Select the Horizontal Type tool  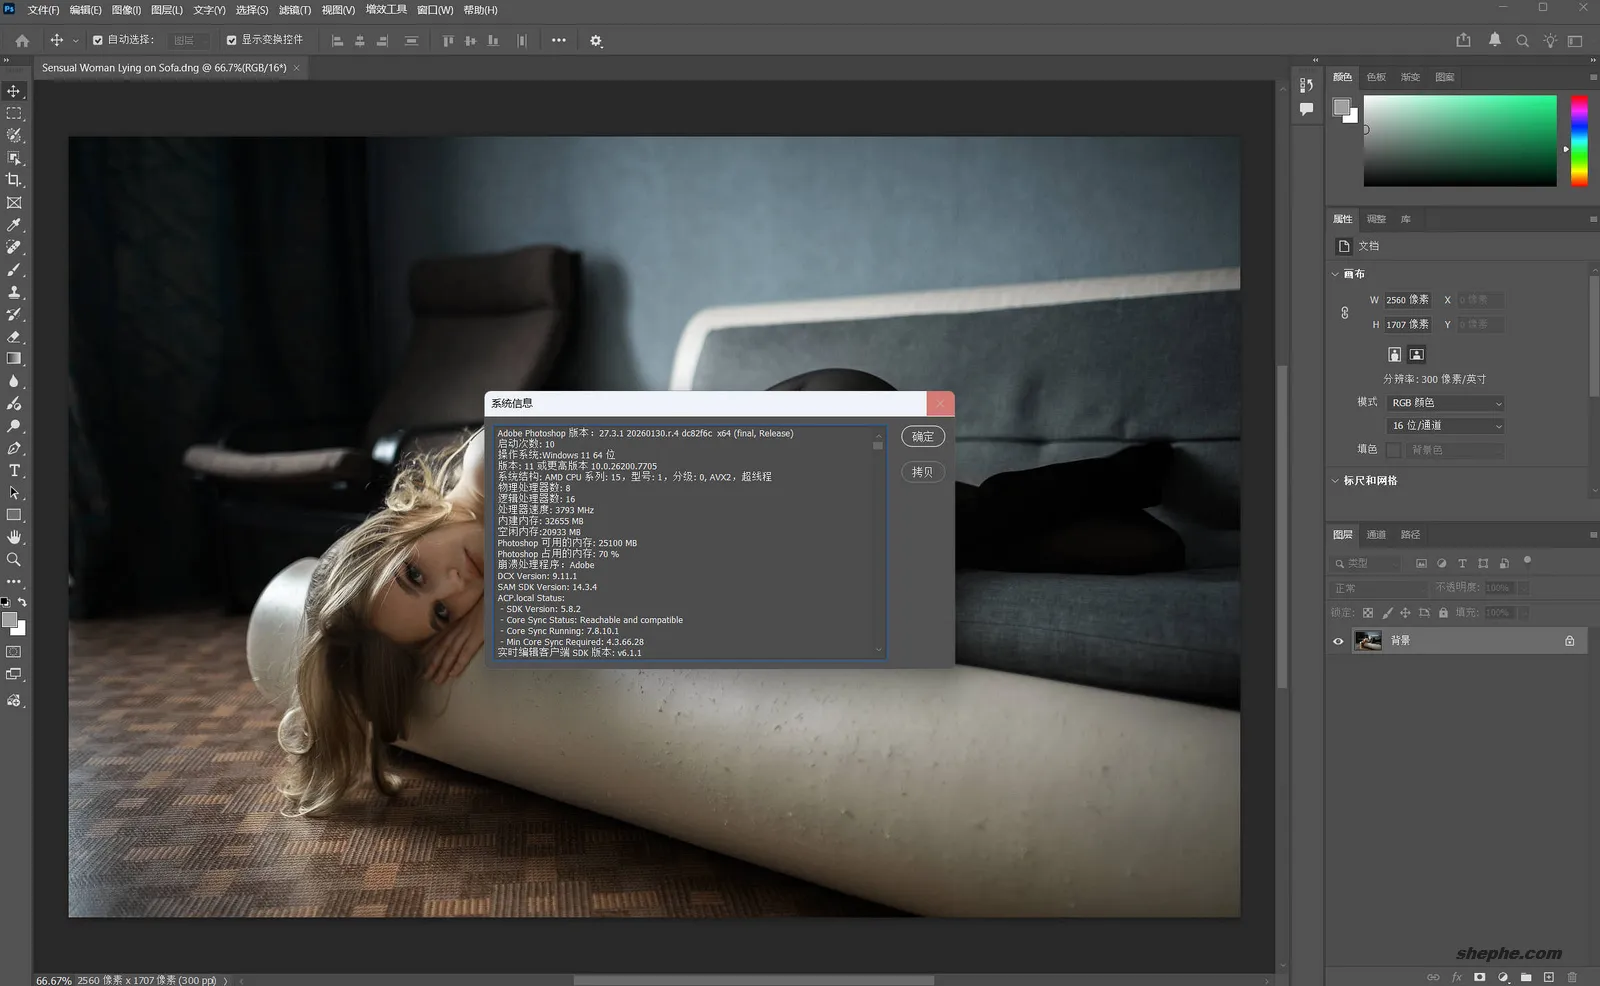13,470
